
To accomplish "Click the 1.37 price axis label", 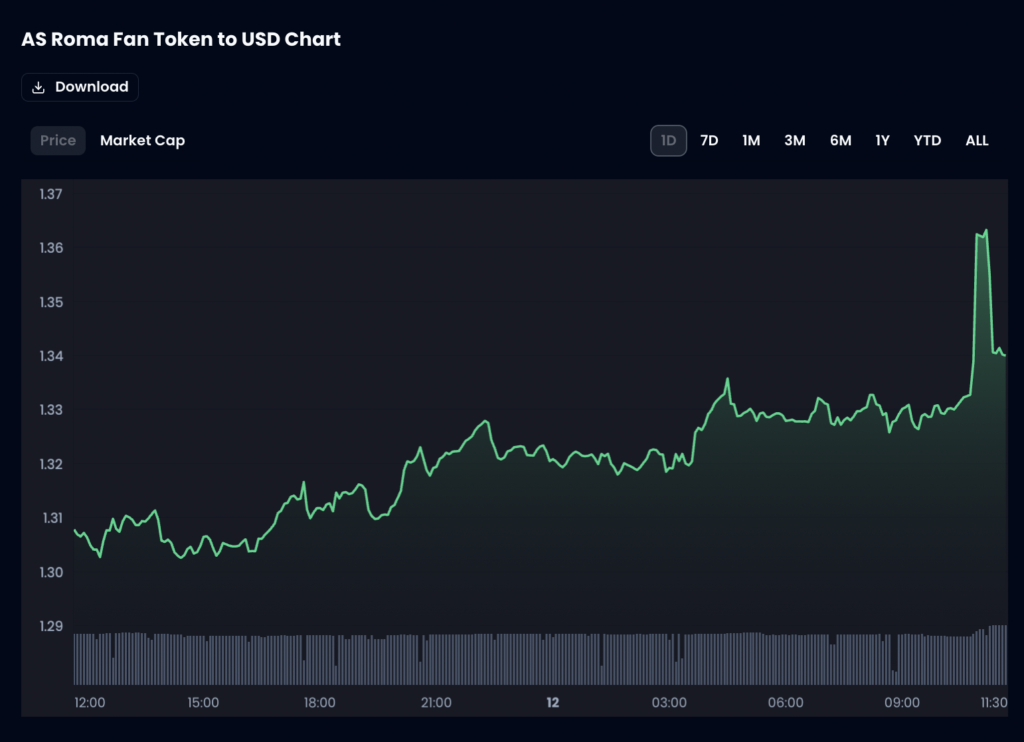I will [x=52, y=194].
